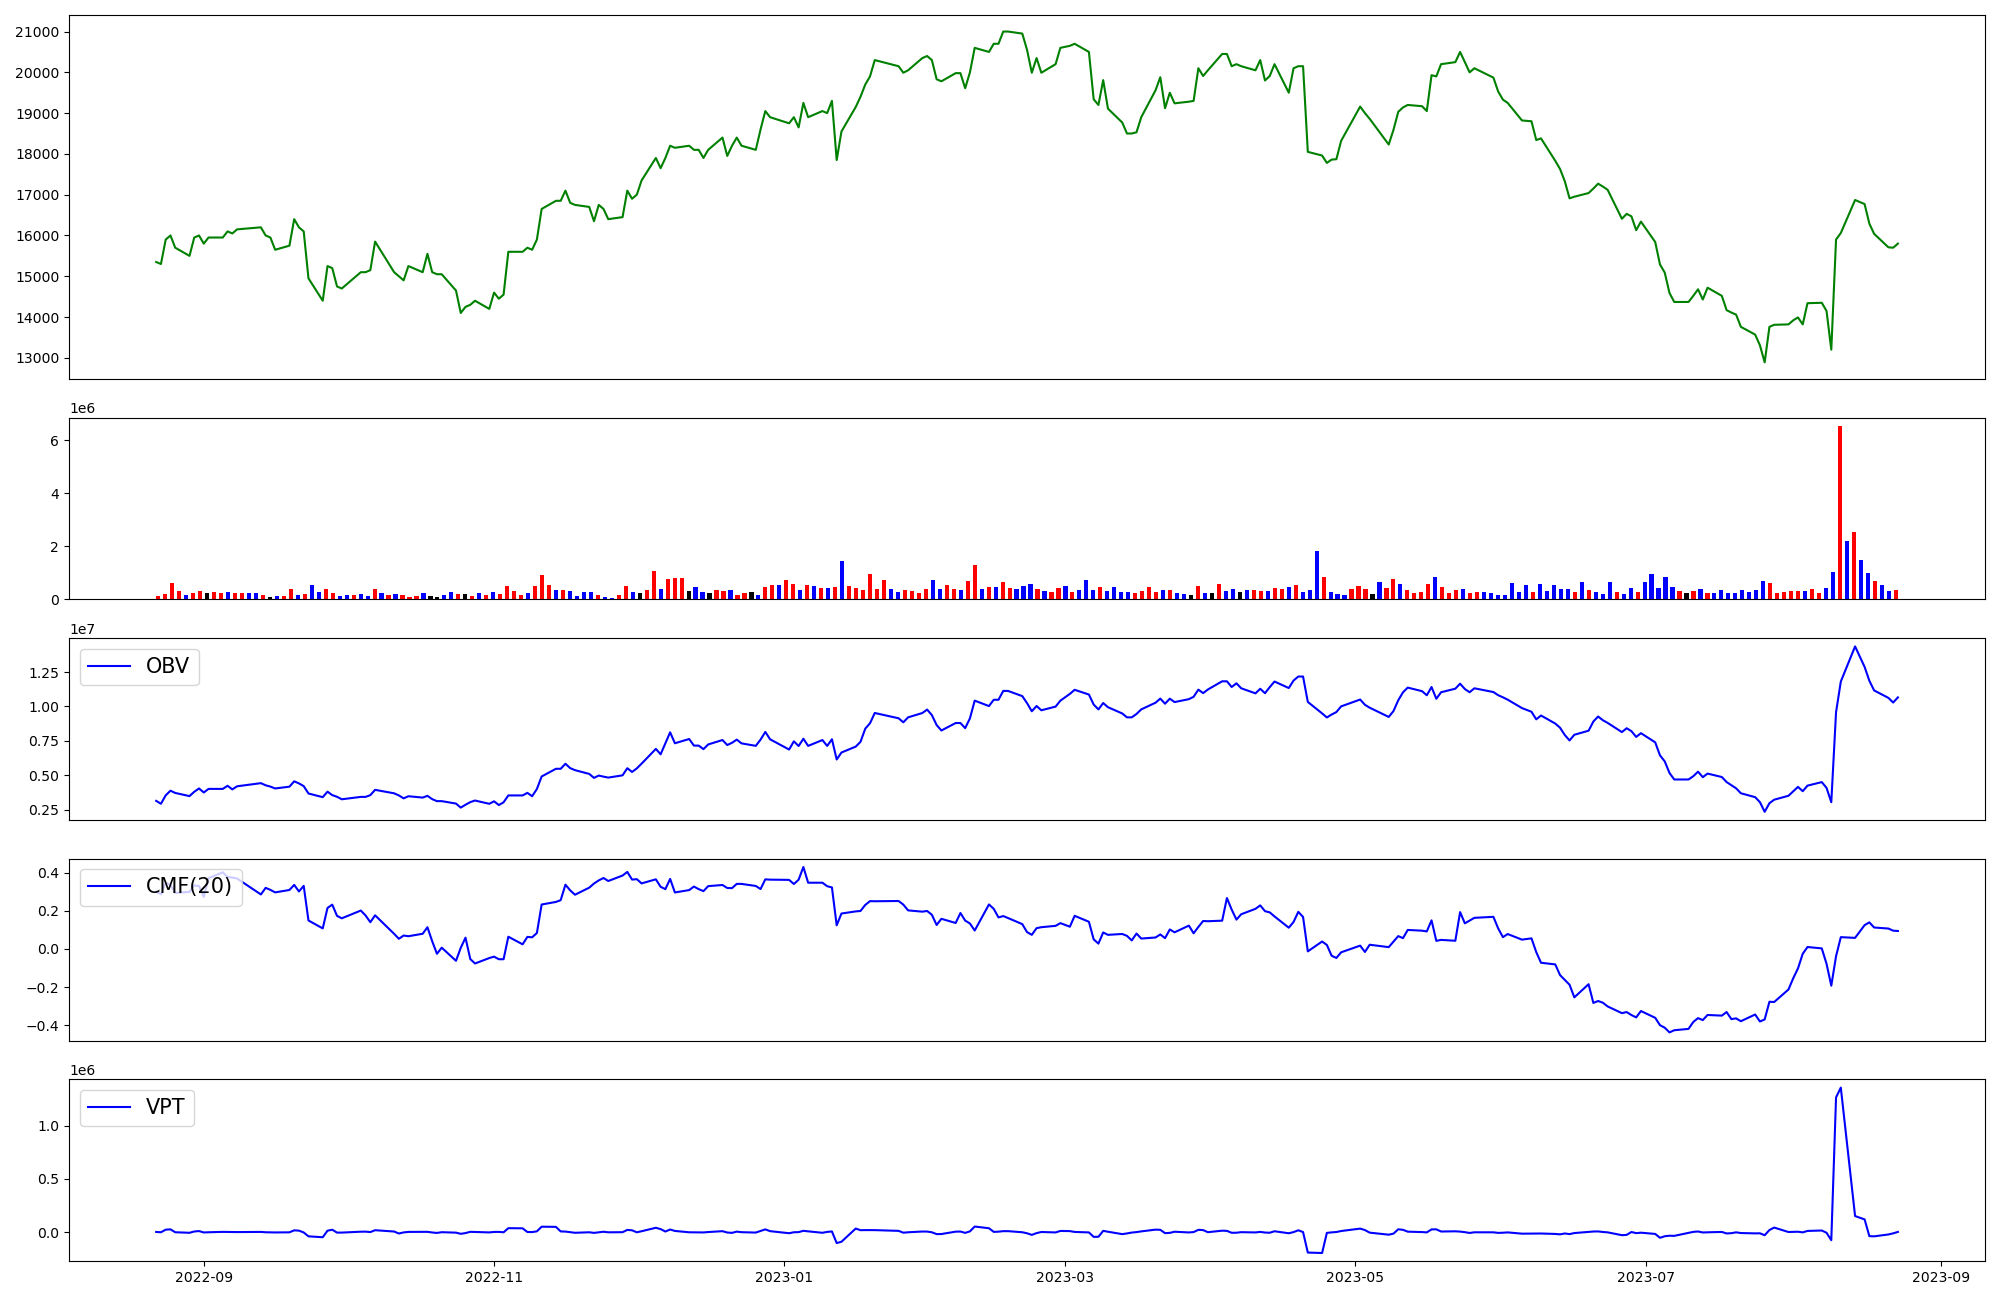Click the 1e7 scale label above OBV panel
2000x1300 pixels.
[x=82, y=629]
